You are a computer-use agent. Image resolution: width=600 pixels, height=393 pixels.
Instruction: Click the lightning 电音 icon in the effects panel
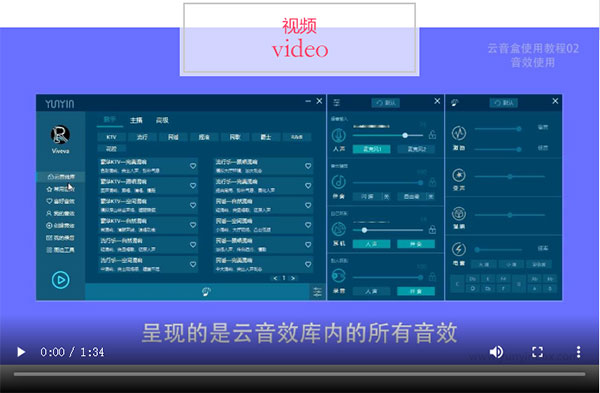[x=458, y=249]
